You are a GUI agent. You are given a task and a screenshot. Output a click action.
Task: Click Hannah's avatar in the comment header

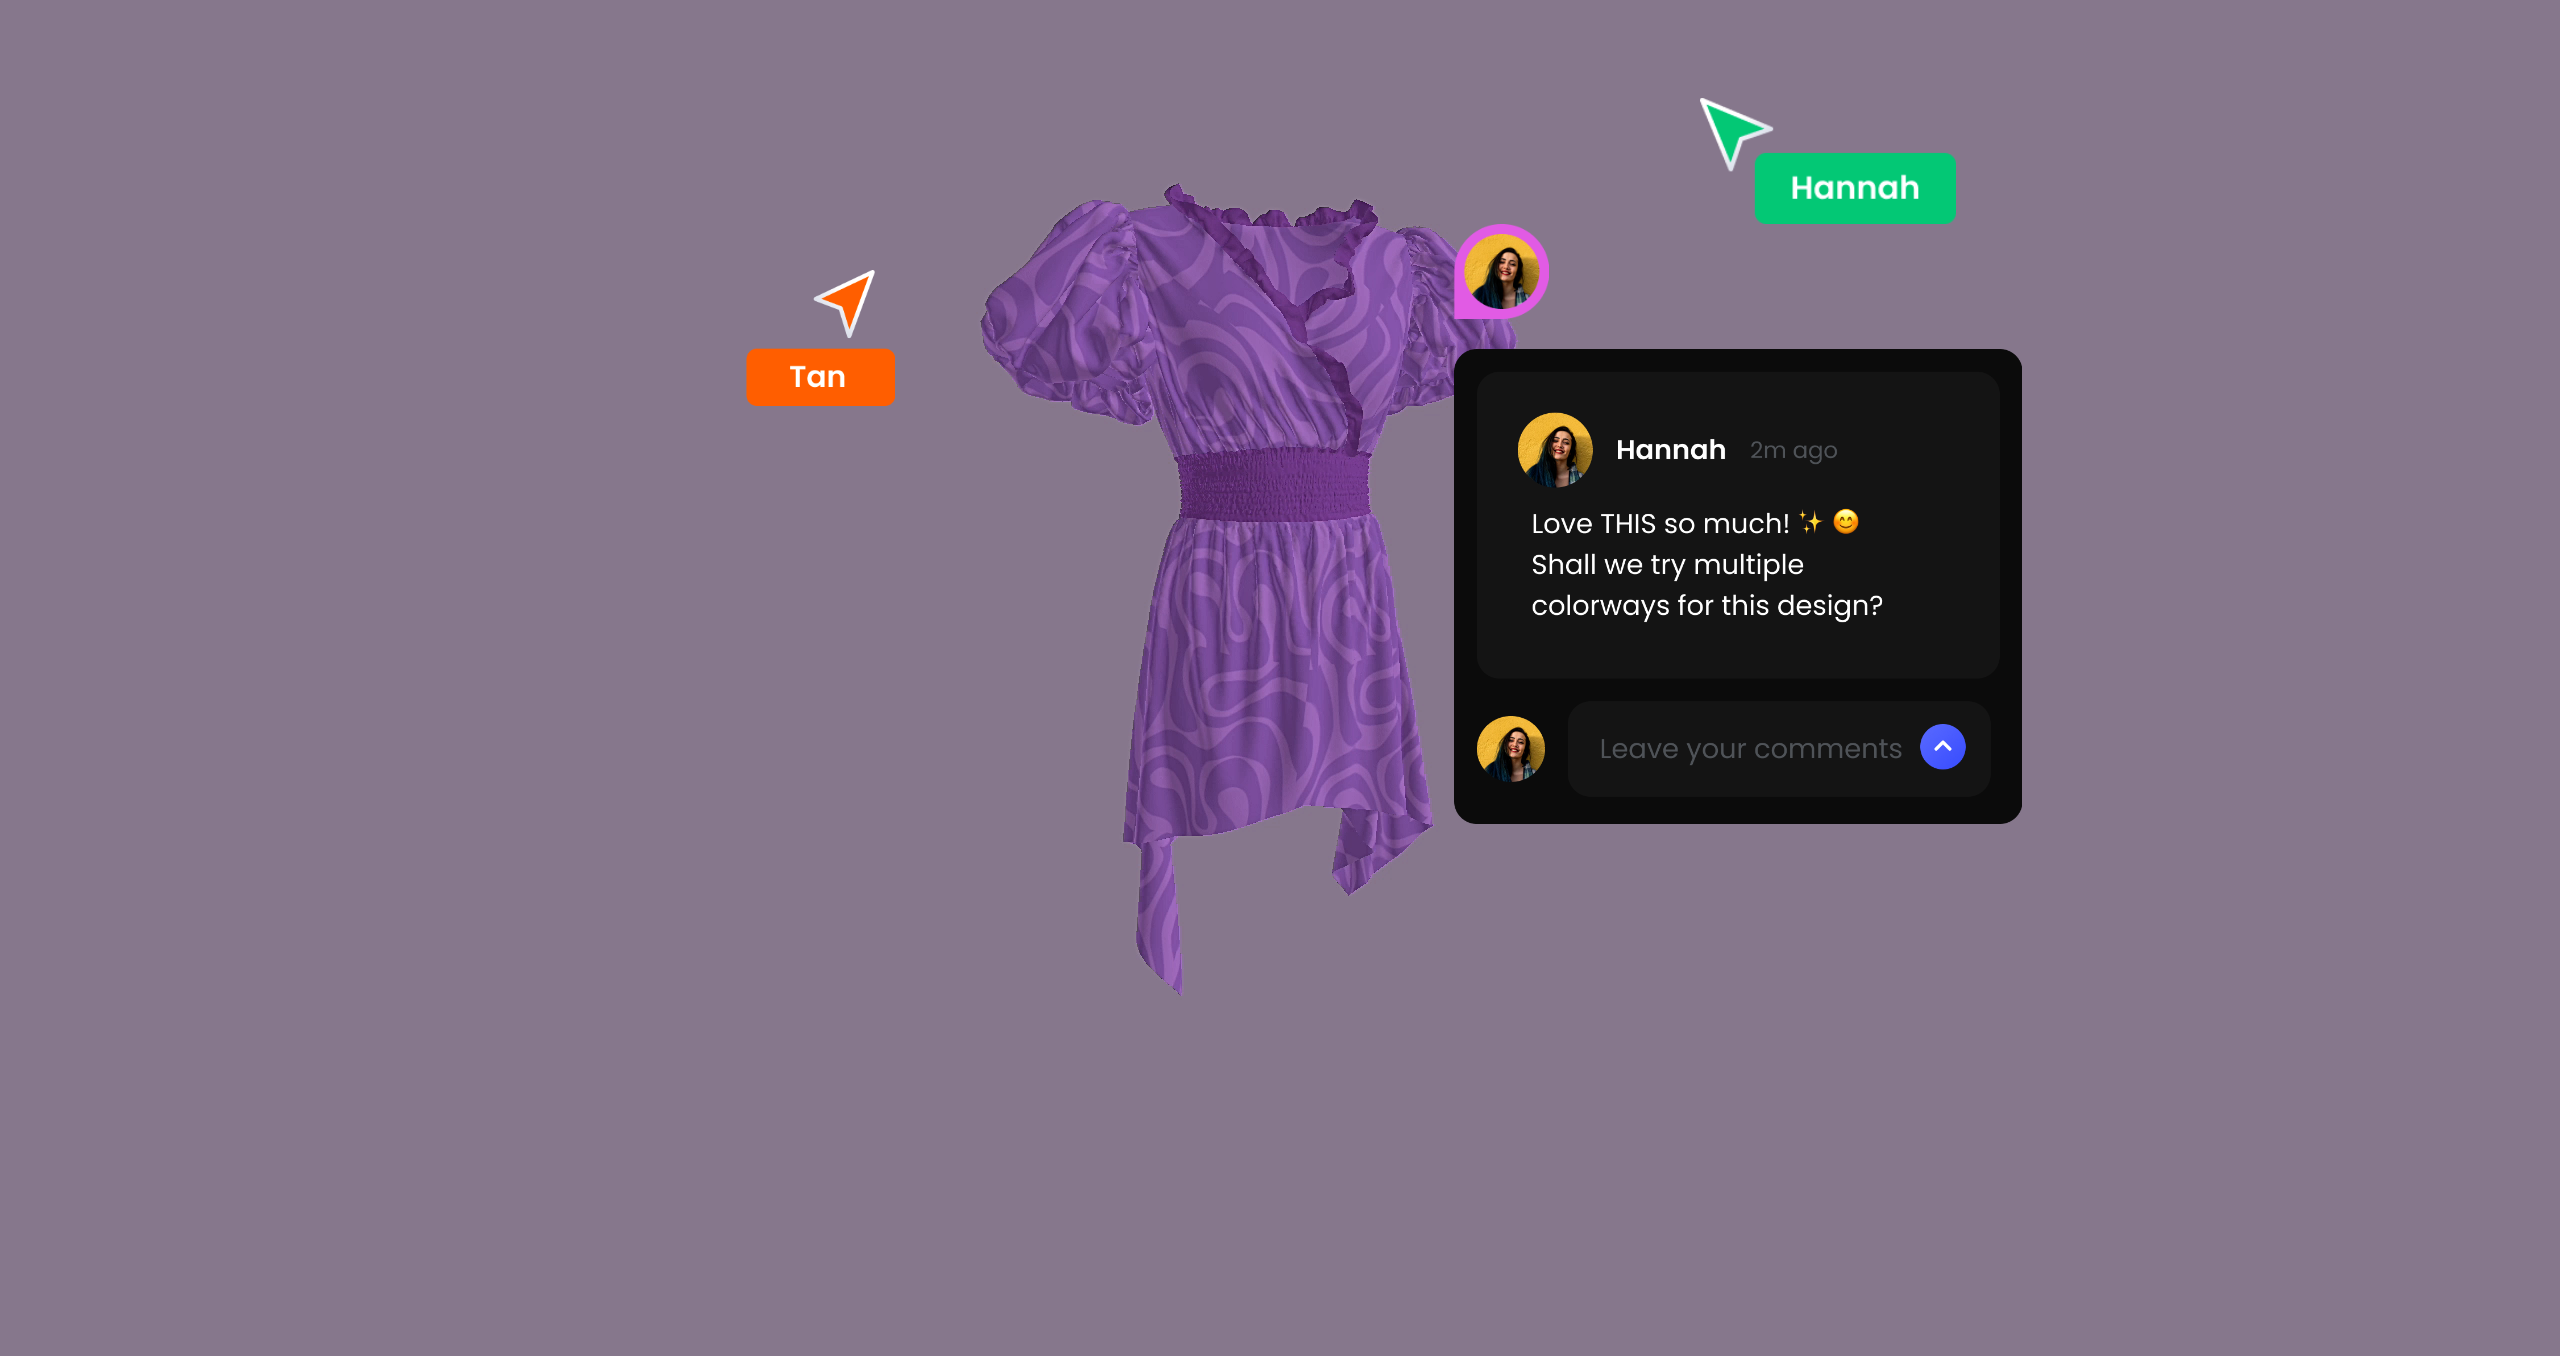1555,450
